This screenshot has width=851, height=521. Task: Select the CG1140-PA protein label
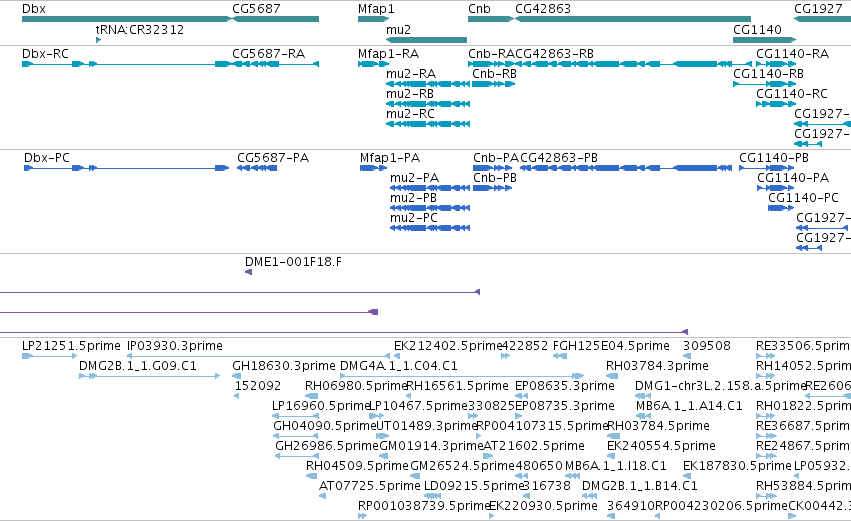pyautogui.click(x=793, y=177)
